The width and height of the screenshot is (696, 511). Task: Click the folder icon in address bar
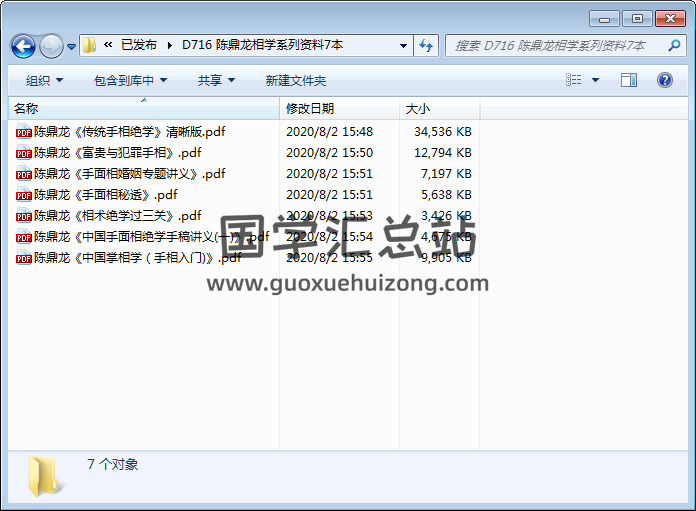click(x=89, y=45)
